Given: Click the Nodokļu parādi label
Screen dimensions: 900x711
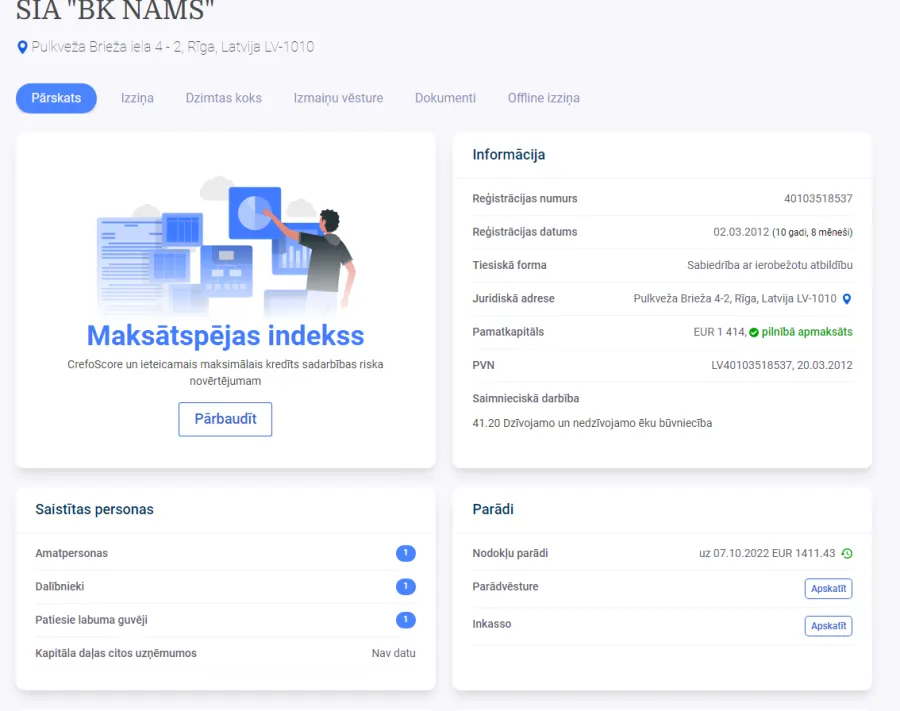Looking at the screenshot, I should coord(510,553).
